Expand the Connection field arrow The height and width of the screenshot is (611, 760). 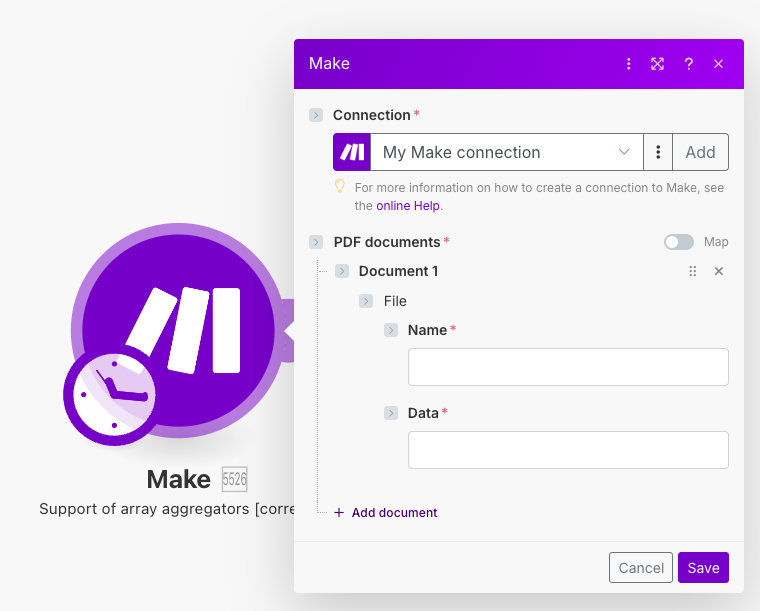[x=316, y=115]
